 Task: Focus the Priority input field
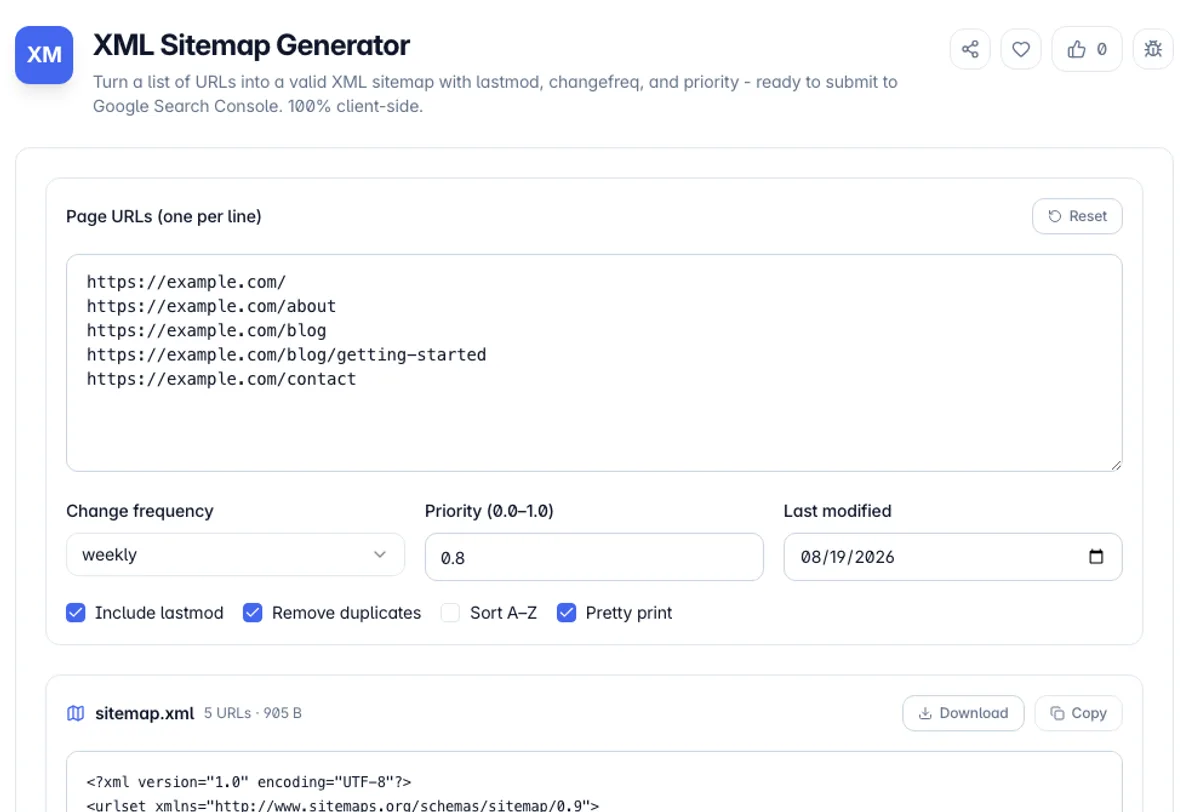[x=594, y=557]
